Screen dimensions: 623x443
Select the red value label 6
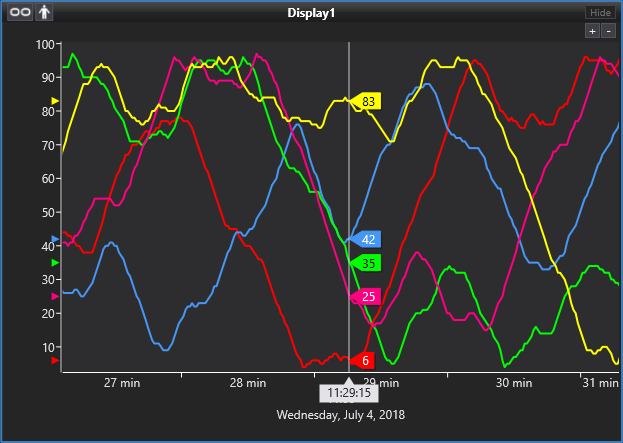(365, 360)
